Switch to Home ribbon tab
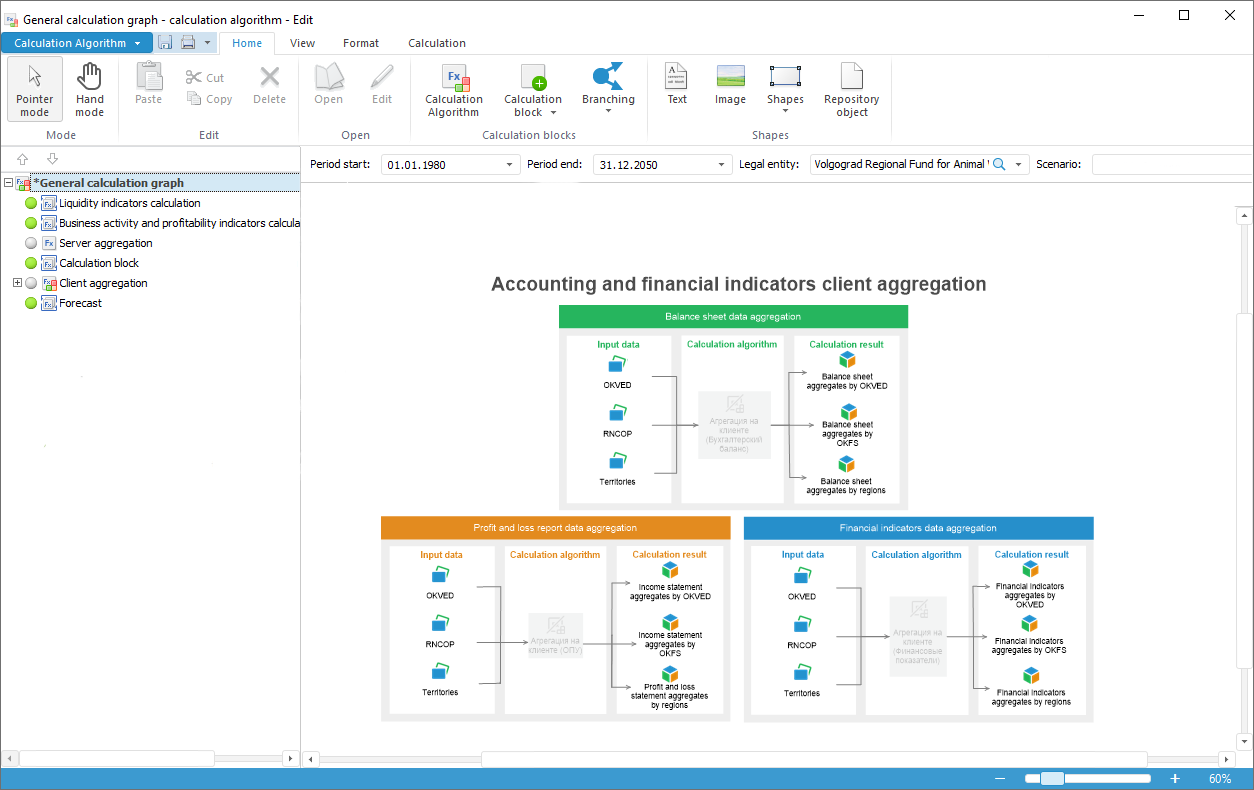Viewport: 1254px width, 790px height. coord(247,43)
